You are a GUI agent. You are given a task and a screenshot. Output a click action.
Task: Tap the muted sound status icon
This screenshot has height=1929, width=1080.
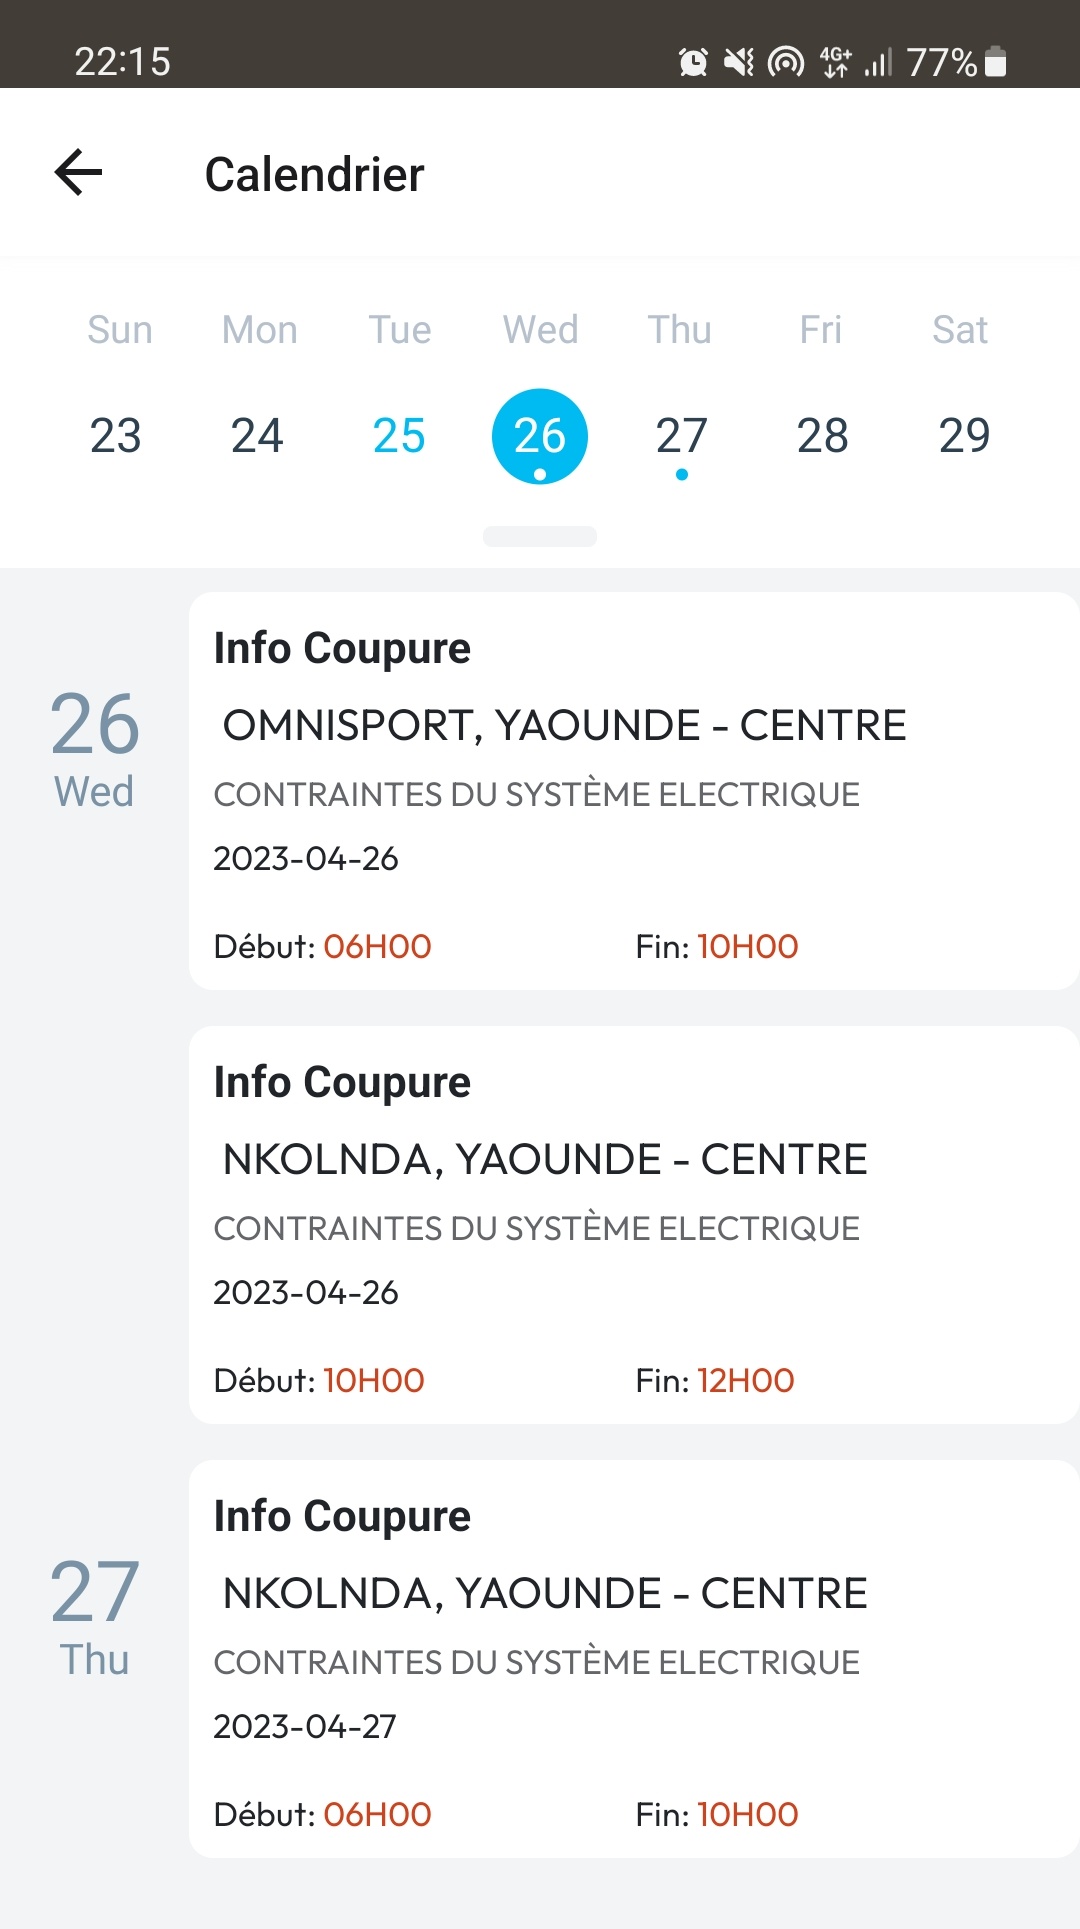tap(739, 62)
